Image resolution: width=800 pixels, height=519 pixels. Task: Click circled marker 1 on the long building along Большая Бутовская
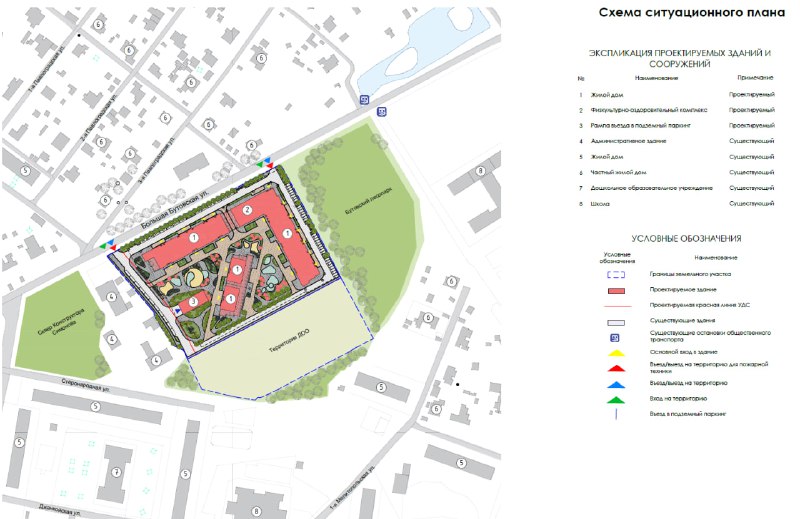pos(194,237)
